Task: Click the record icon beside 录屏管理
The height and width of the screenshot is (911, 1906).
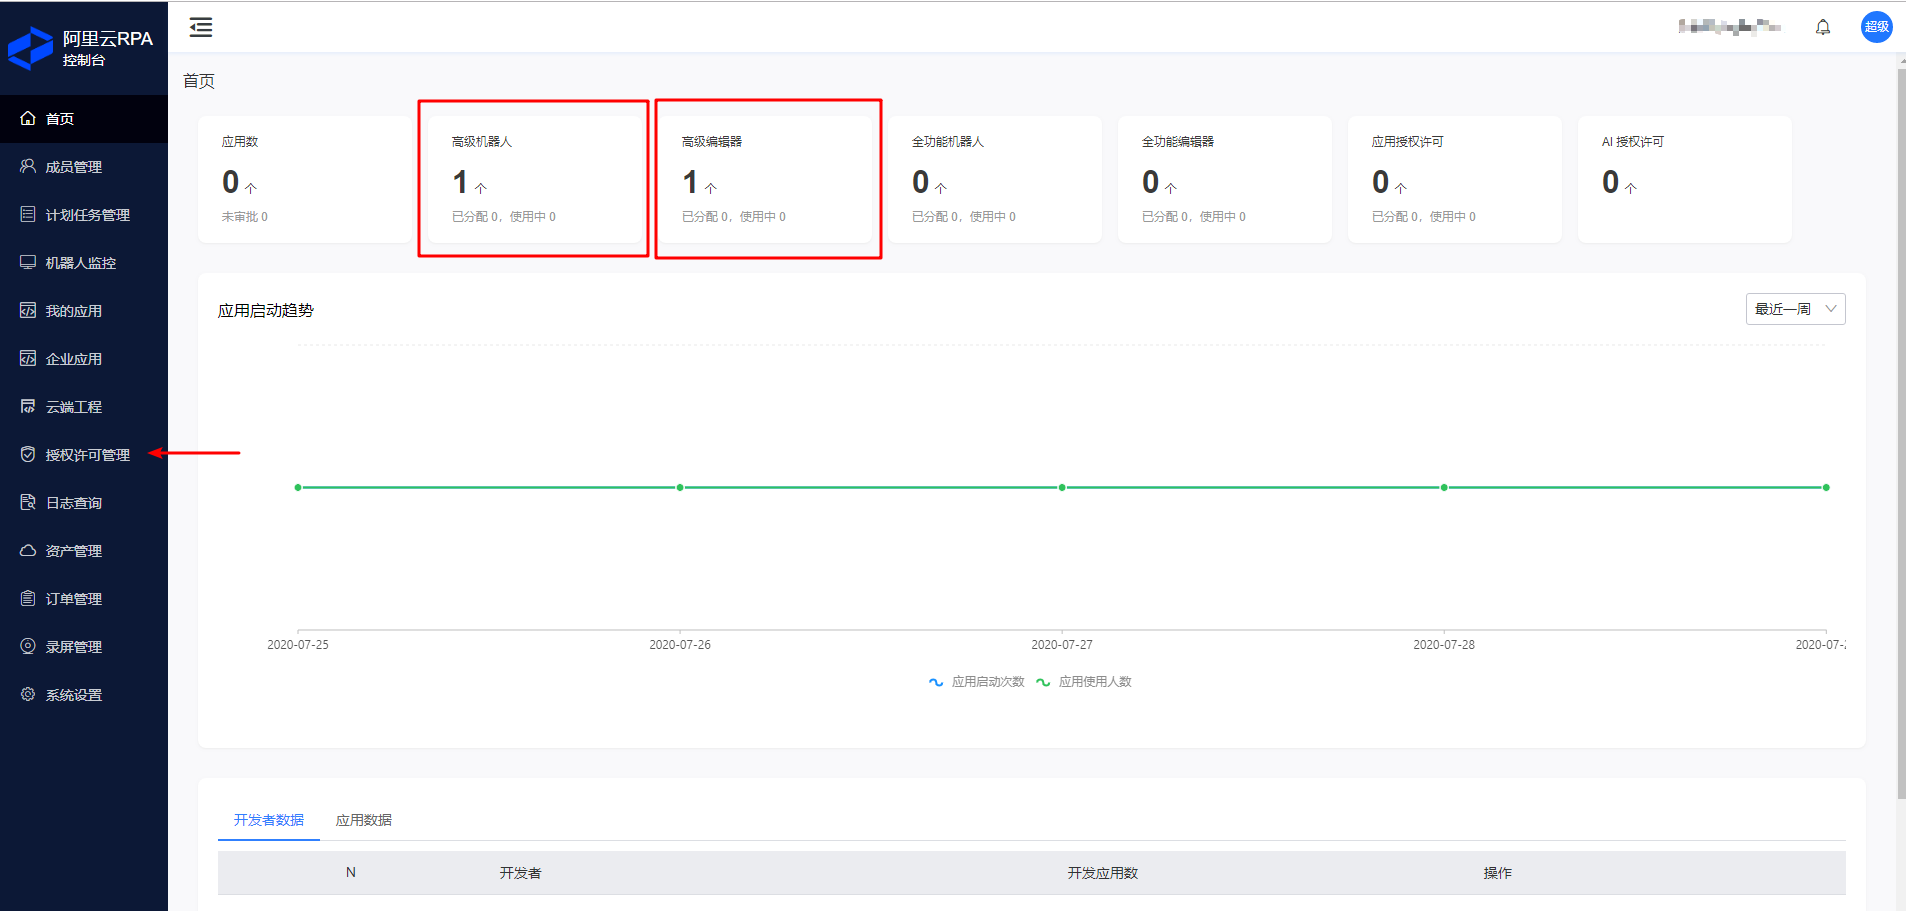Action: click(x=28, y=646)
